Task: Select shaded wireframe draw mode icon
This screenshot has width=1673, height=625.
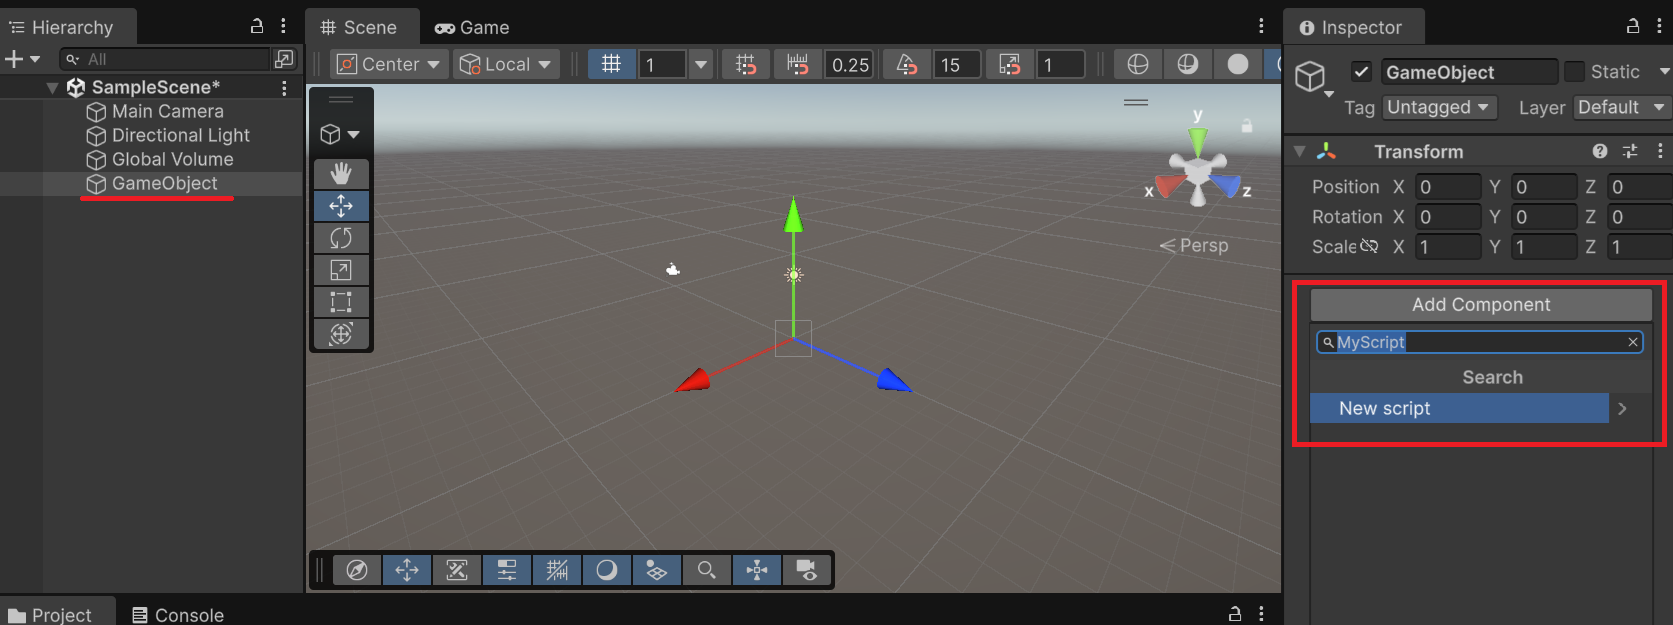Action: (x=1188, y=65)
